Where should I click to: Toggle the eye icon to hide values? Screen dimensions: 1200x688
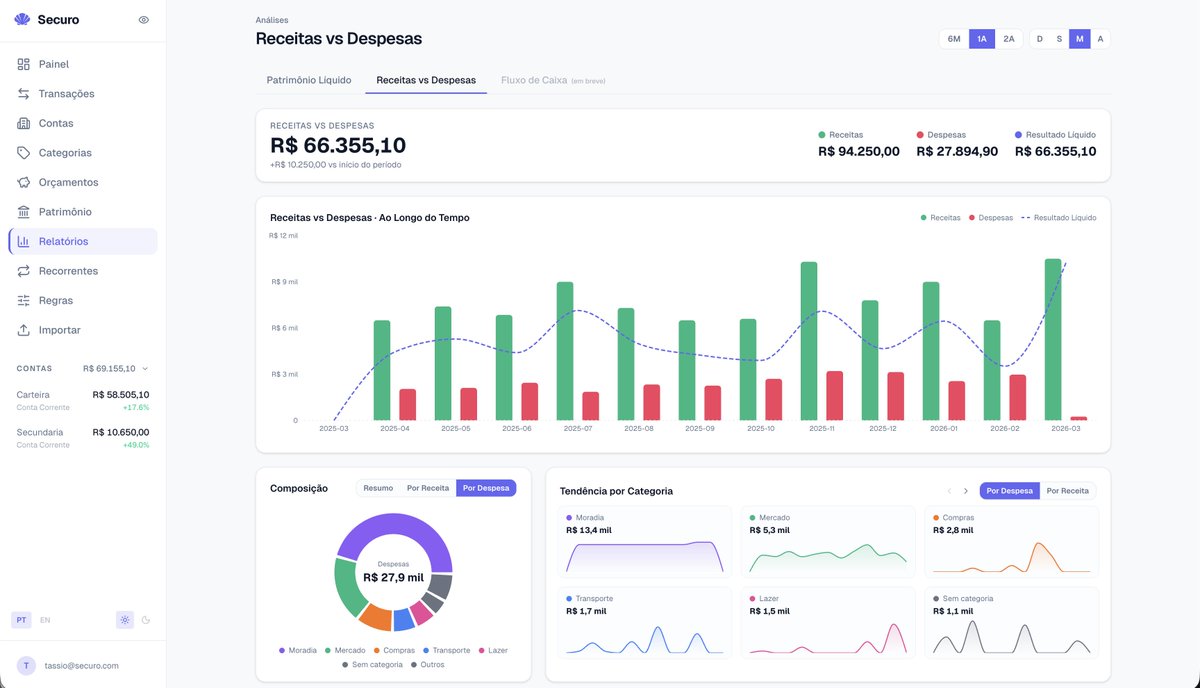144,20
